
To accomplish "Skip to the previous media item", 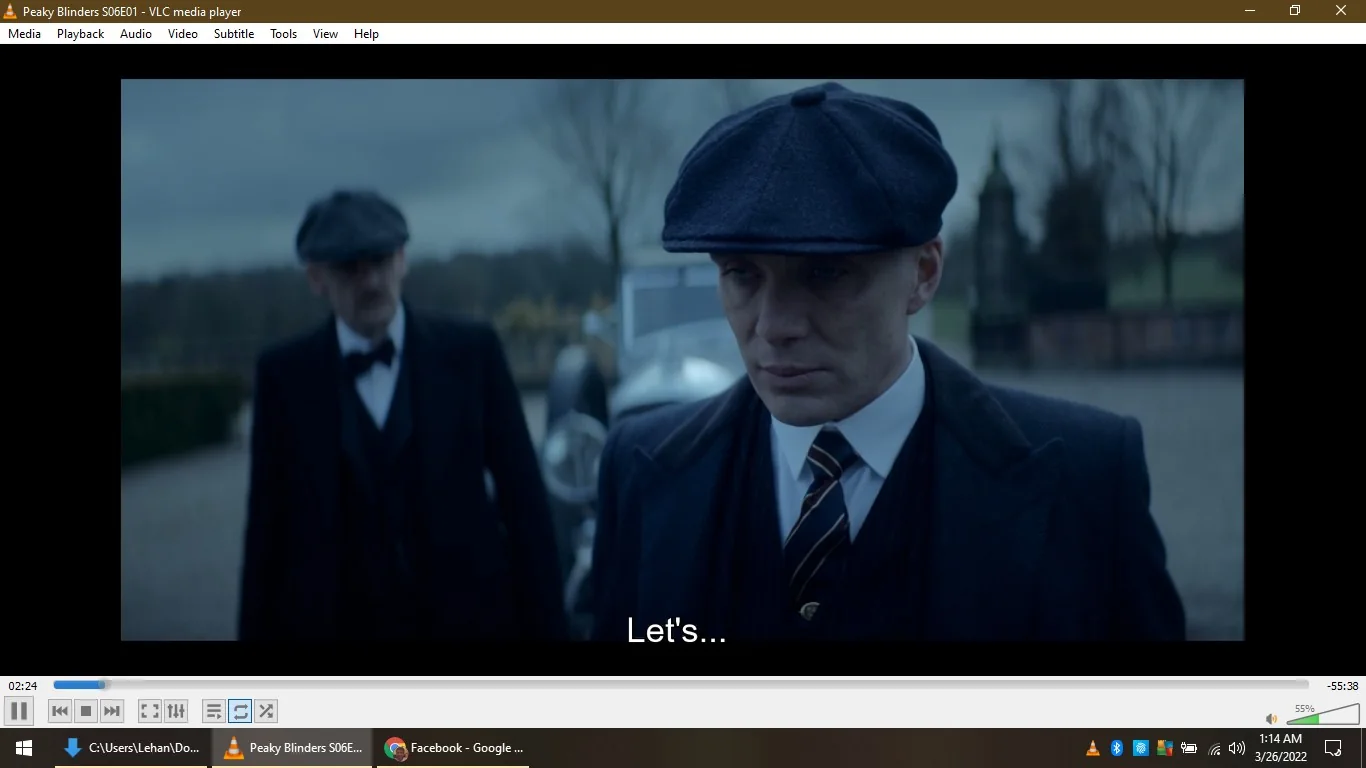I will click(x=60, y=711).
